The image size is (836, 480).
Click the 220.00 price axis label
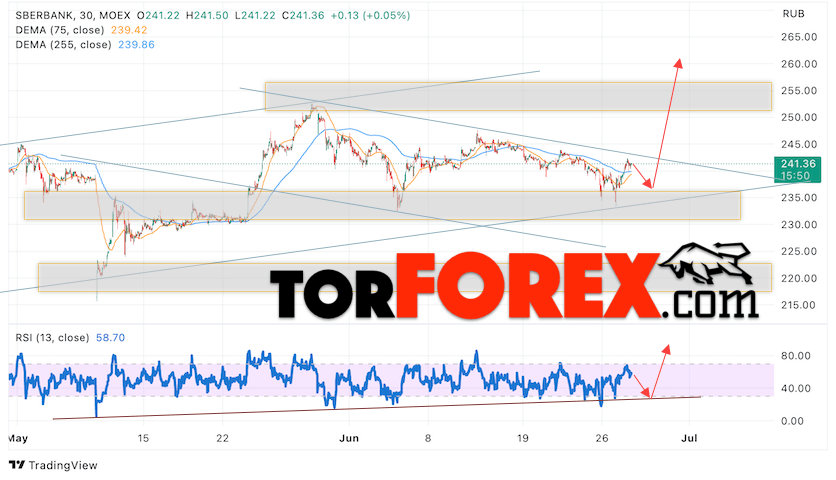[x=799, y=278]
